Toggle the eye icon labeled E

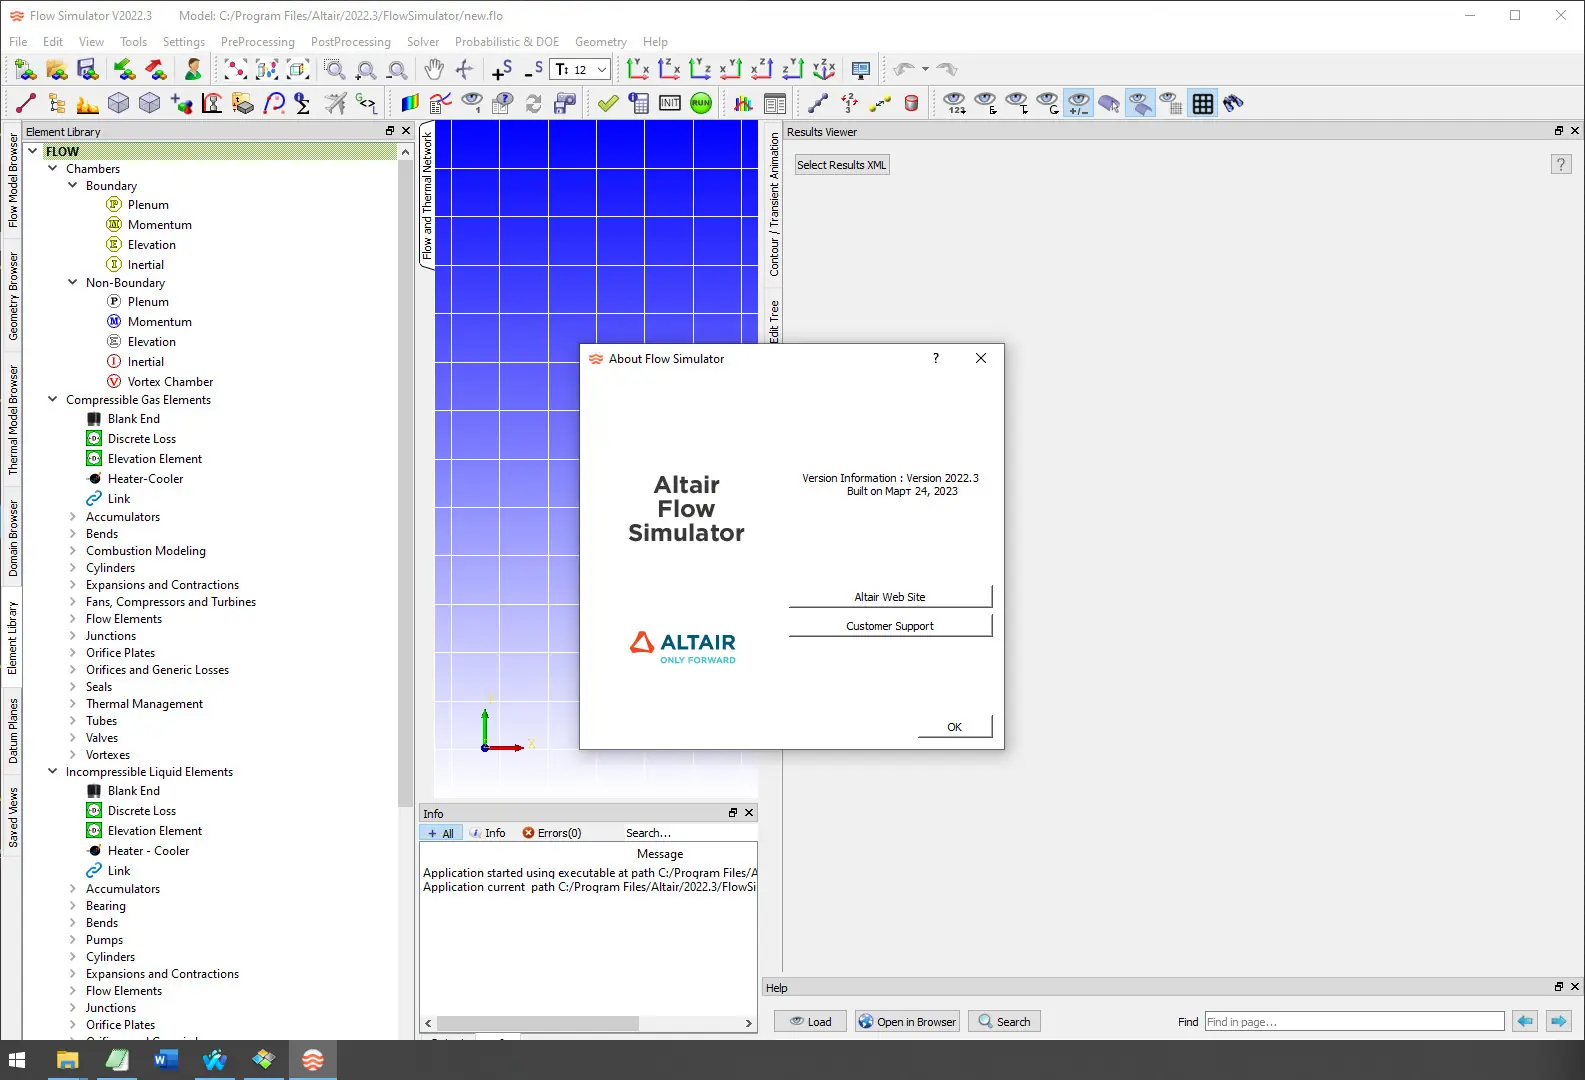point(986,103)
